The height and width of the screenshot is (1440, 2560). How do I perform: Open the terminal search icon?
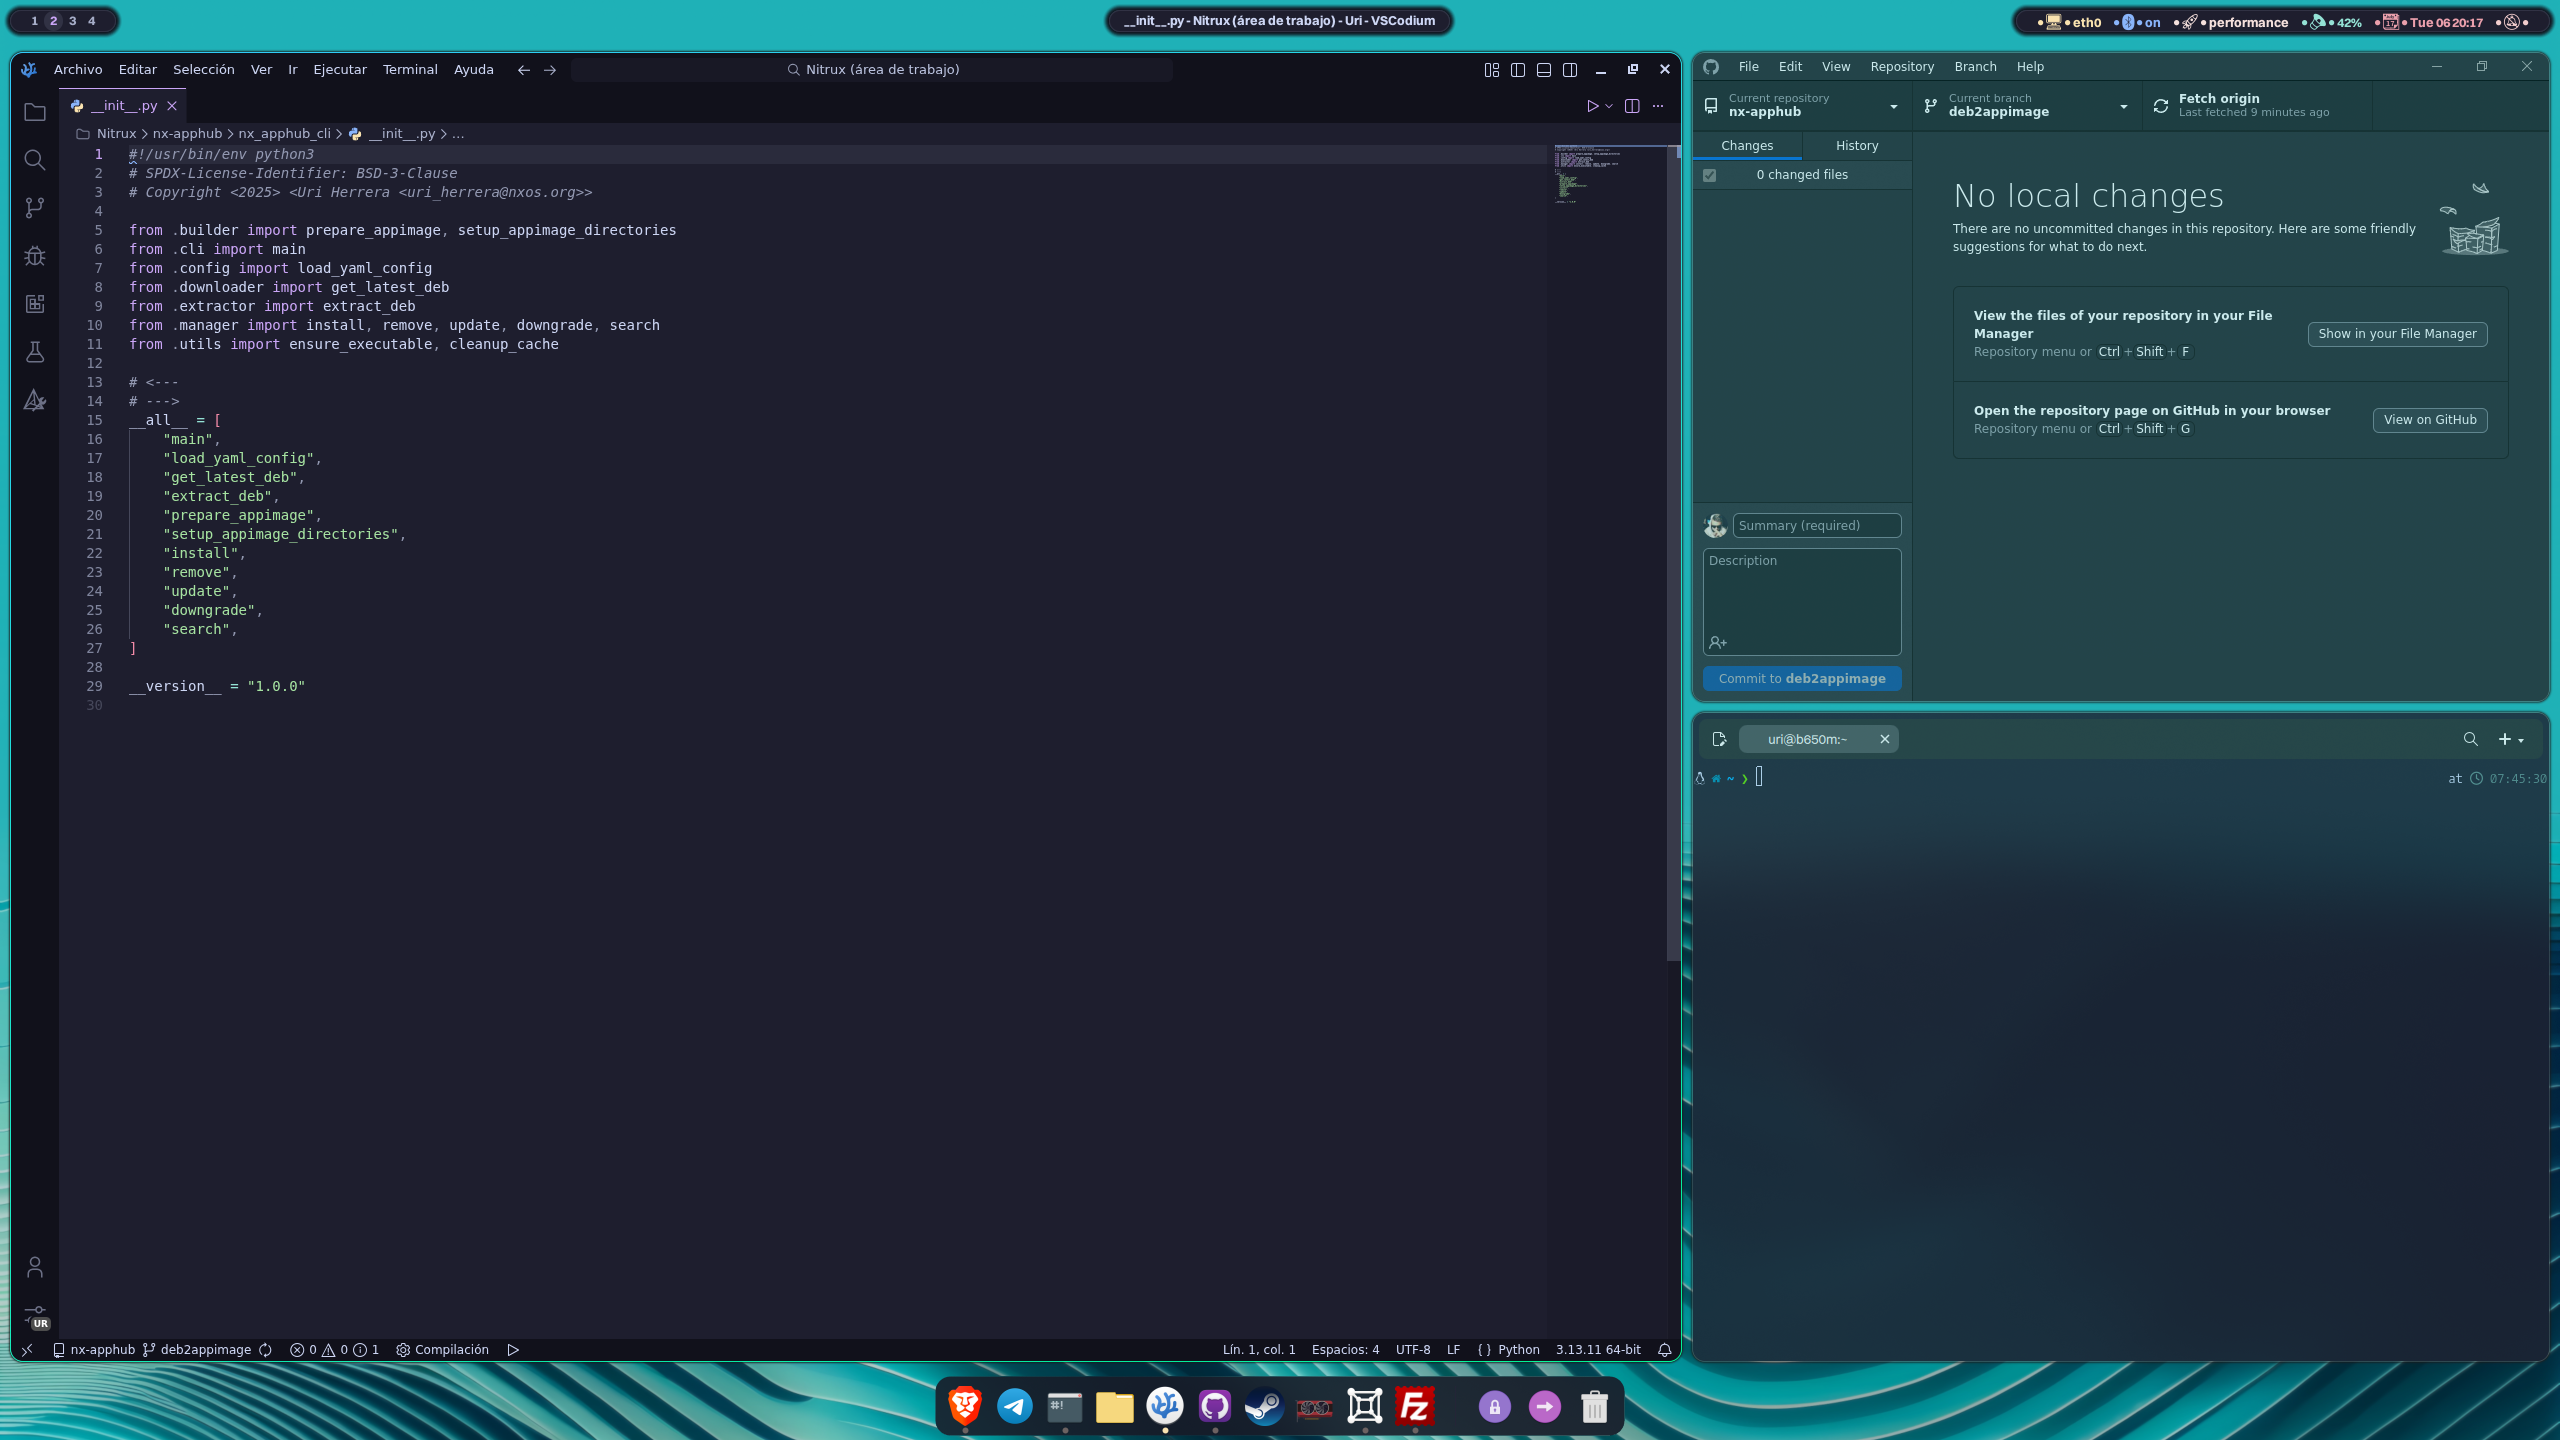pos(2470,739)
